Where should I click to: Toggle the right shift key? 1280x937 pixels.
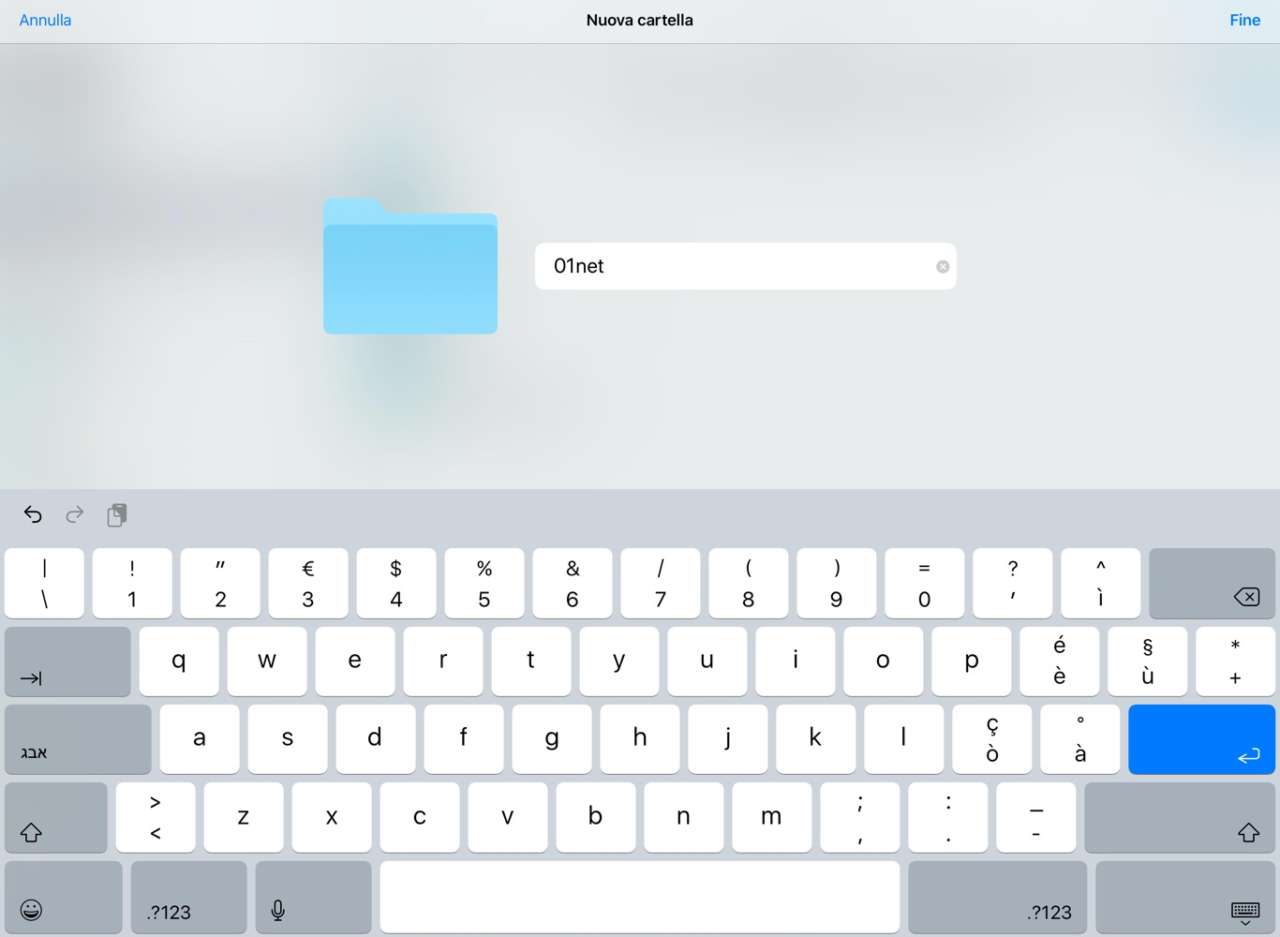tap(1180, 817)
